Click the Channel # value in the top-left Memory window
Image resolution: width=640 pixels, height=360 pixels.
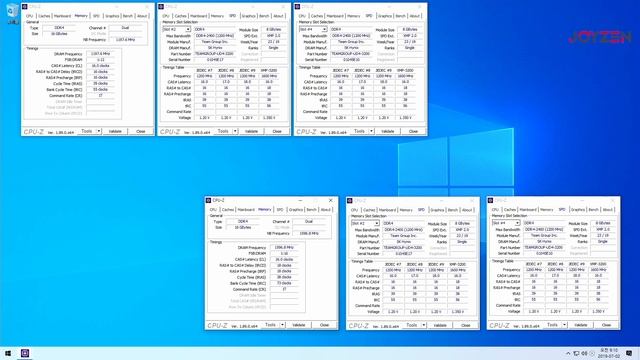[x=125, y=28]
